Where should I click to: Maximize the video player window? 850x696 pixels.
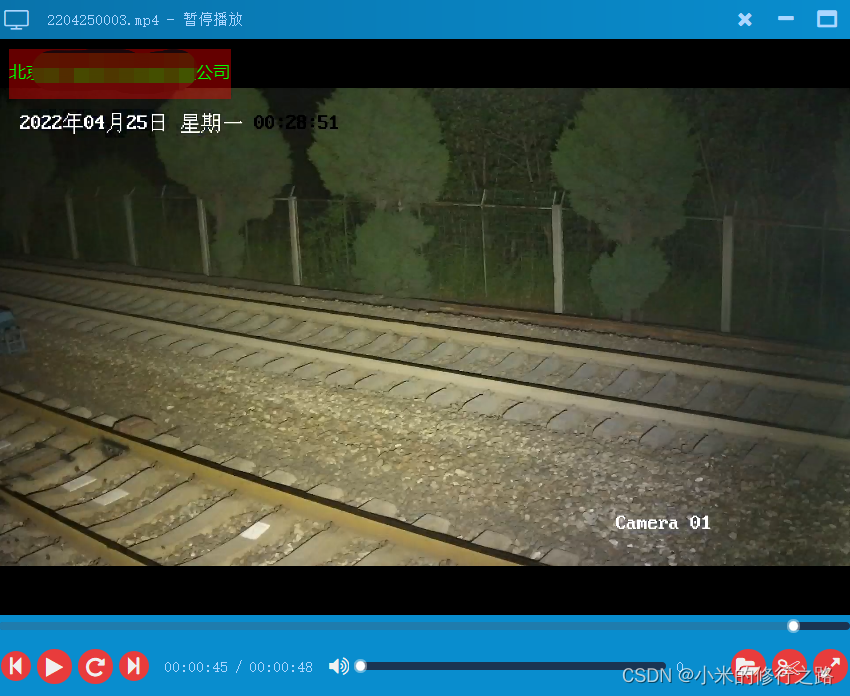click(x=827, y=19)
